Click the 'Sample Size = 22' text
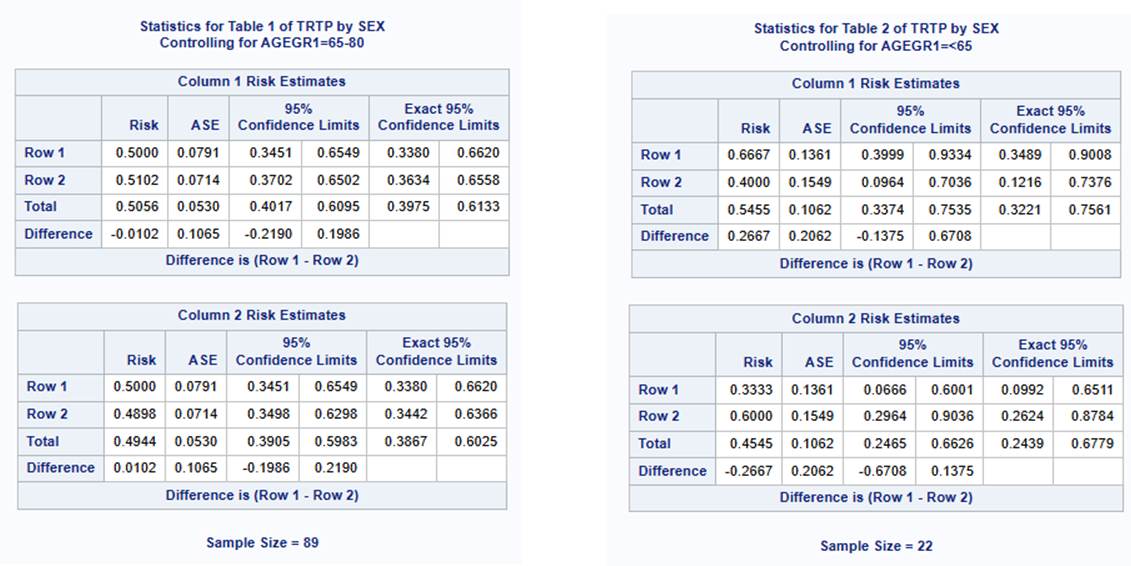 876,545
